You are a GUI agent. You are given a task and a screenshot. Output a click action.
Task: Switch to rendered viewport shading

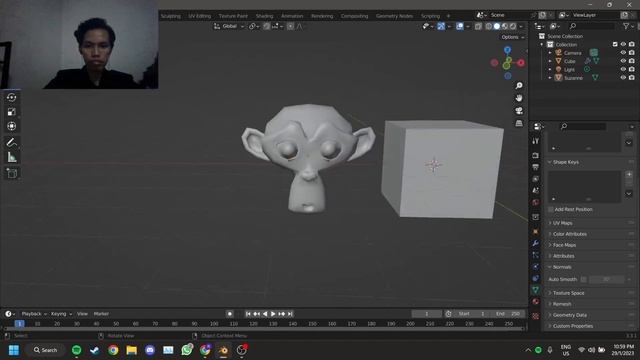pos(513,27)
